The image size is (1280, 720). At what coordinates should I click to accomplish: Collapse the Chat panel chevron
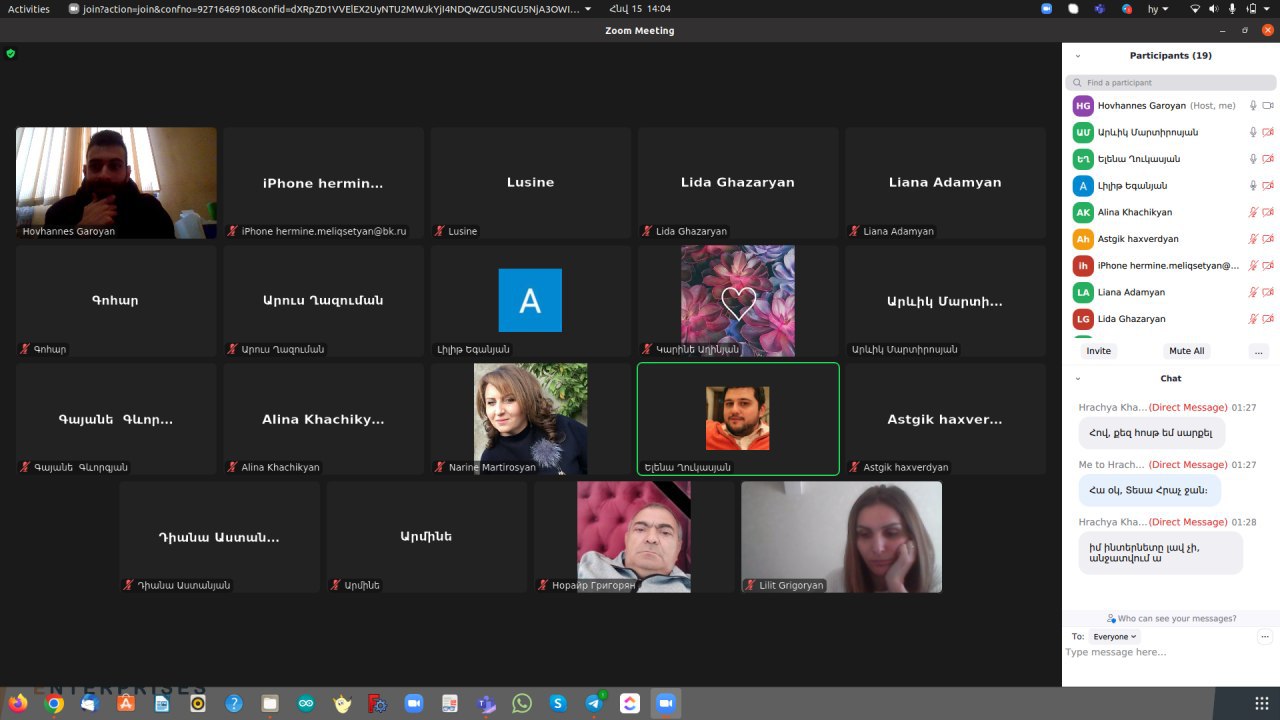pos(1078,379)
